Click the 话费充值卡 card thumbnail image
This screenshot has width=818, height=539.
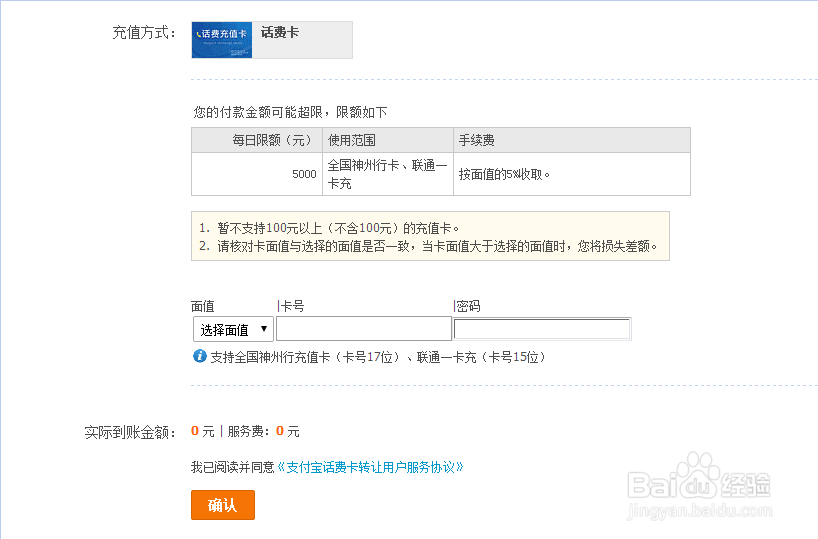(x=222, y=40)
